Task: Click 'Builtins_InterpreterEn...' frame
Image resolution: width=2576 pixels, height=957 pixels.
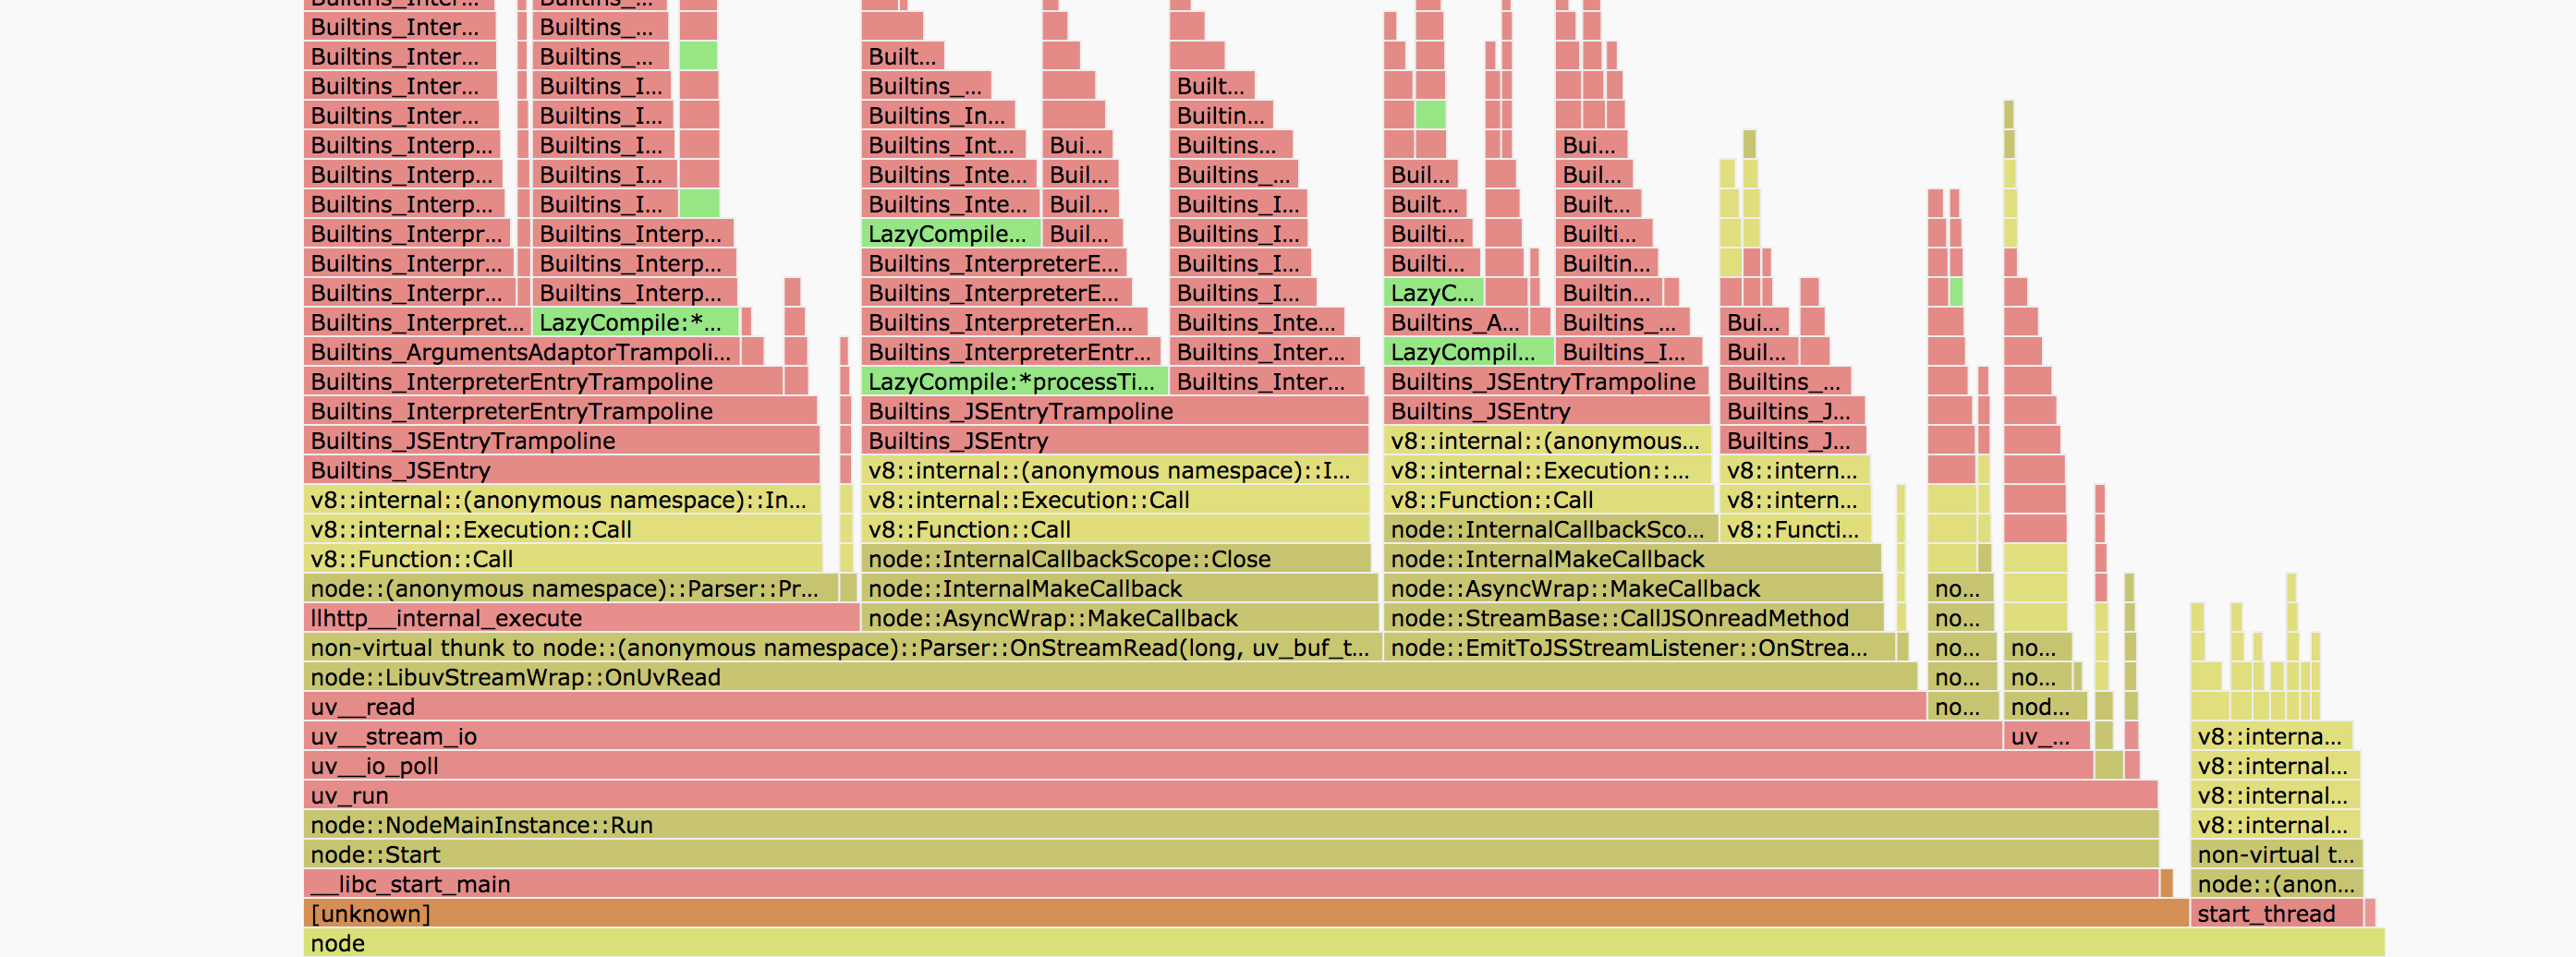Action: 1003,323
